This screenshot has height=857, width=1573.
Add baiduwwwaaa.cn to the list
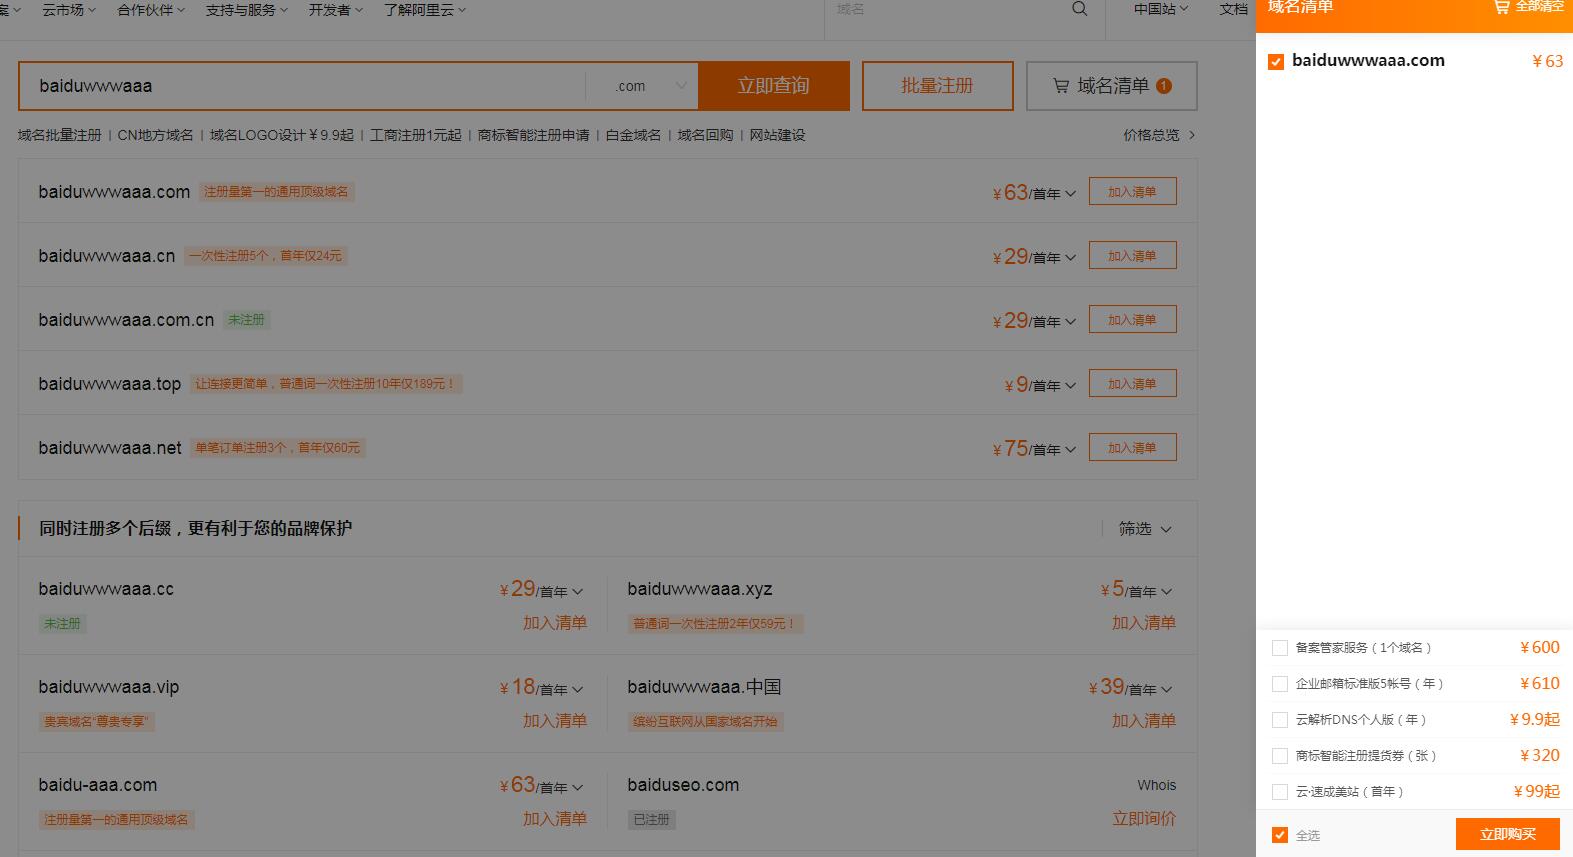pos(1132,256)
